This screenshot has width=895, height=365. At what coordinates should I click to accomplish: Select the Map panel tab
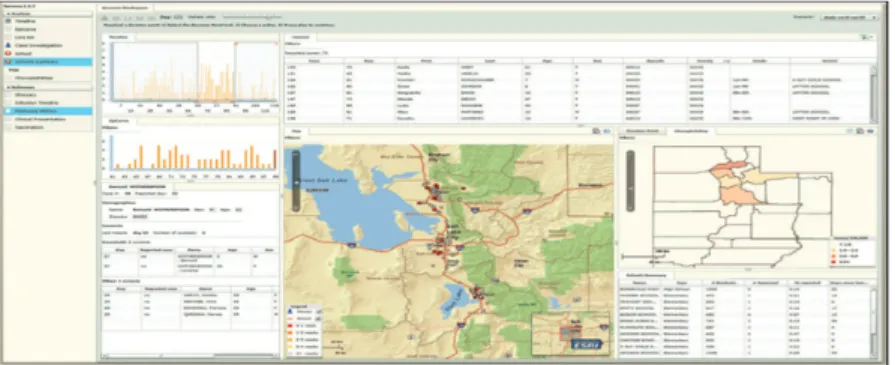coord(298,131)
